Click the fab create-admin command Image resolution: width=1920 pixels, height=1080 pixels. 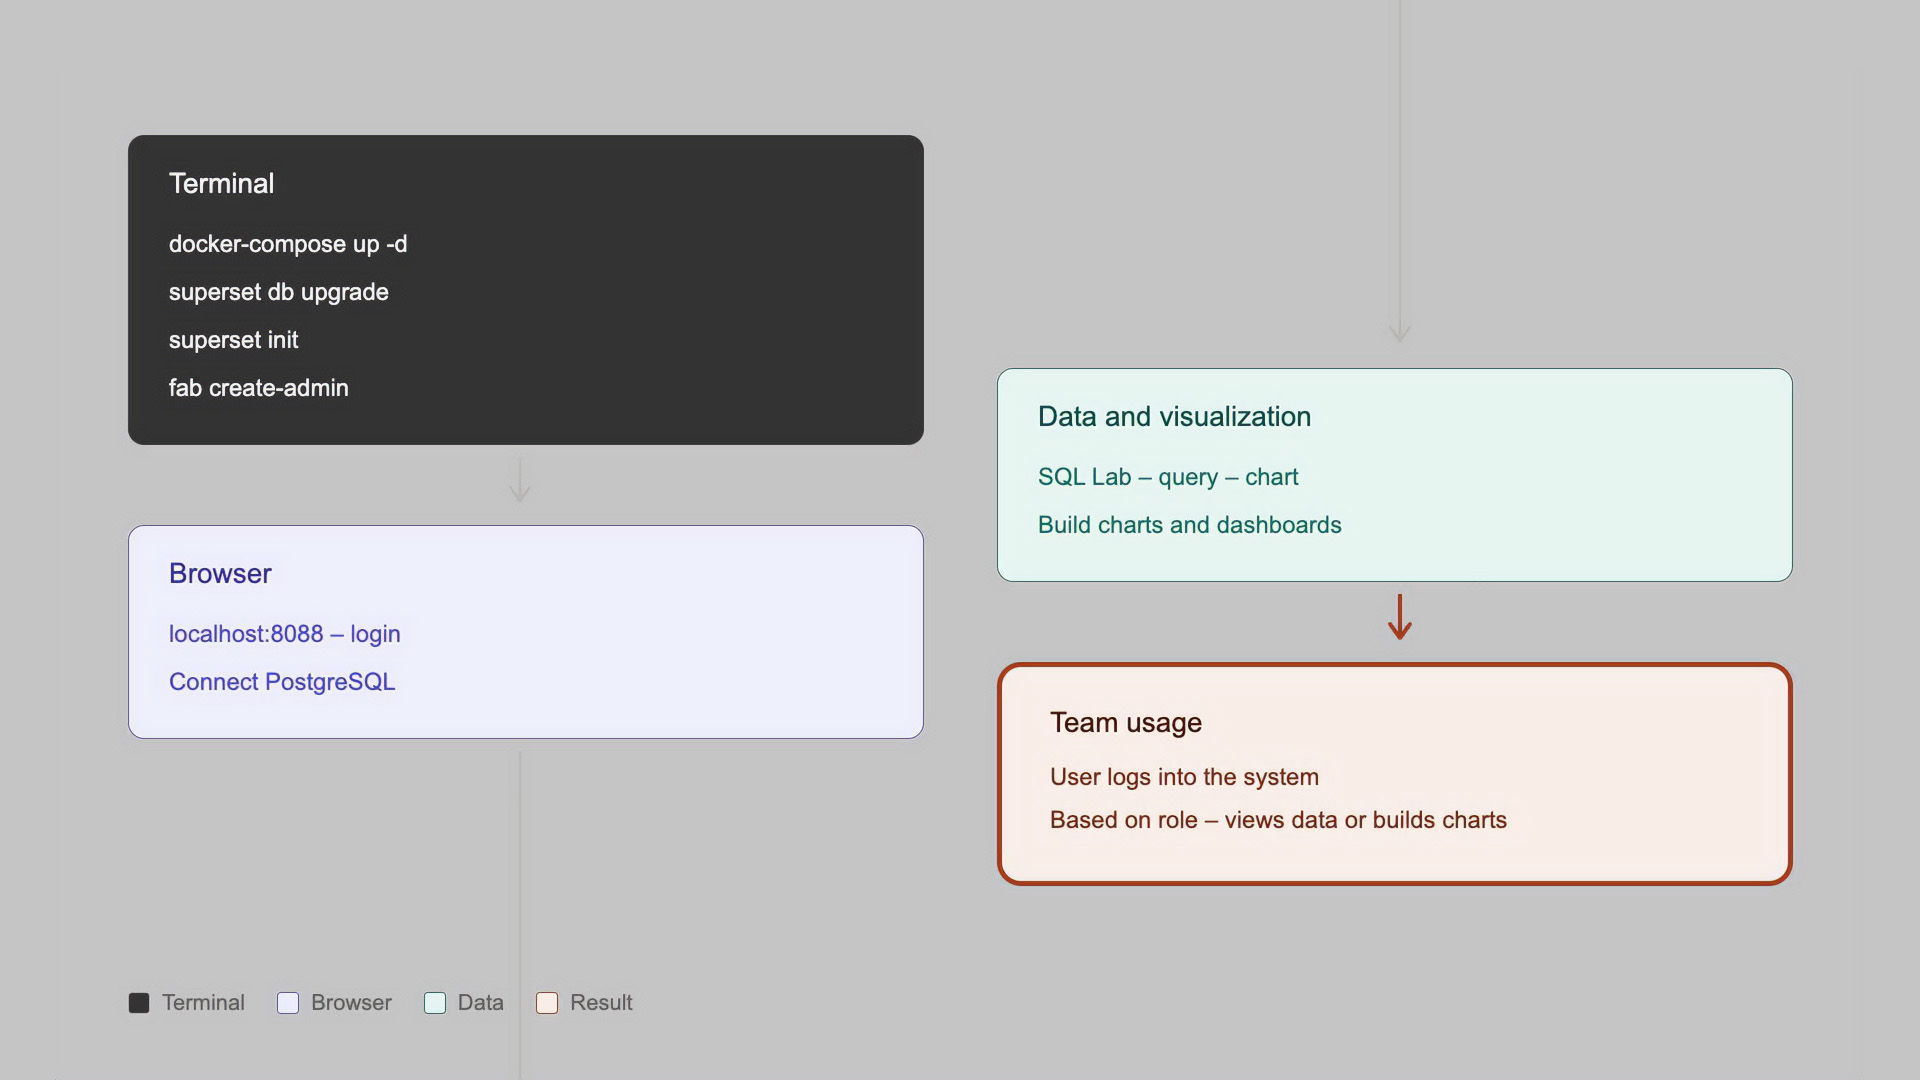pyautogui.click(x=258, y=388)
